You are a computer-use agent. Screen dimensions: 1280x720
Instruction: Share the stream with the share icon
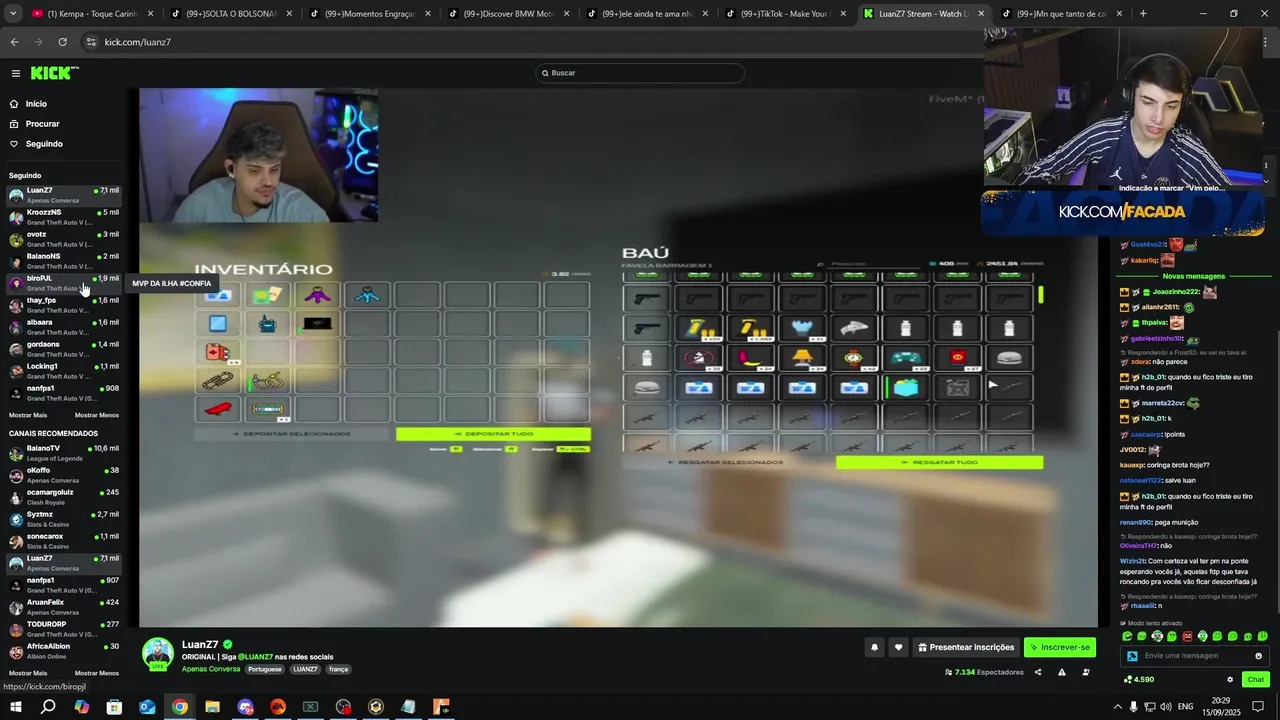click(x=1038, y=672)
